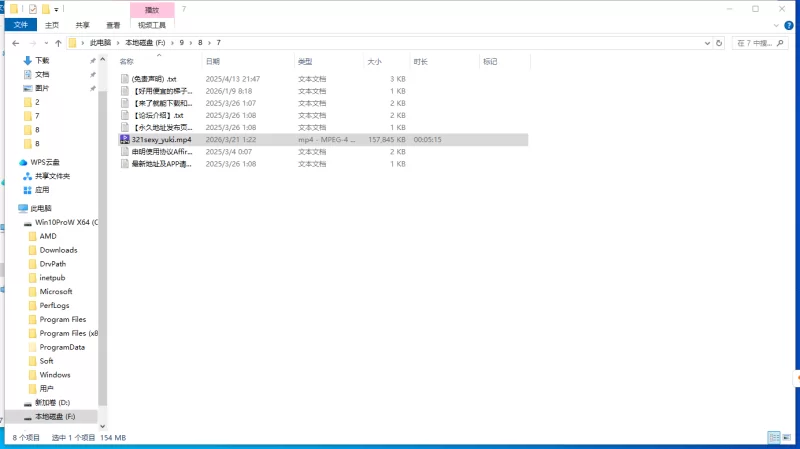Open the 共享 ribbon tab

(82, 24)
